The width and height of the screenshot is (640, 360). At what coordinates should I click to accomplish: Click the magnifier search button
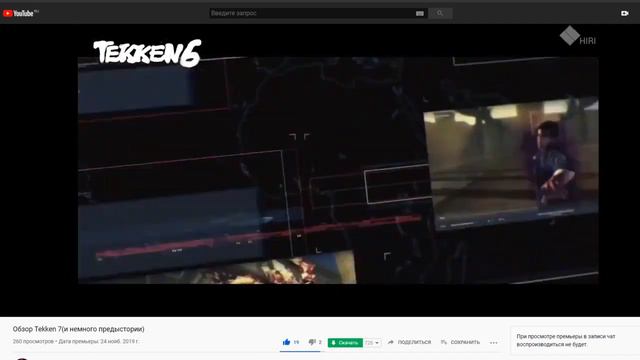pyautogui.click(x=440, y=13)
